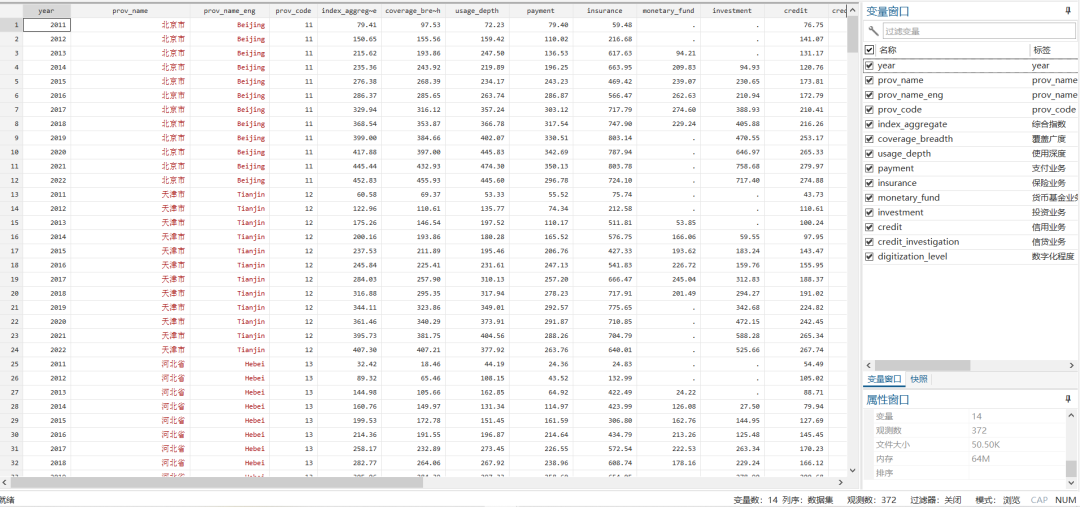Select the payment column header in the grid

click(541, 11)
